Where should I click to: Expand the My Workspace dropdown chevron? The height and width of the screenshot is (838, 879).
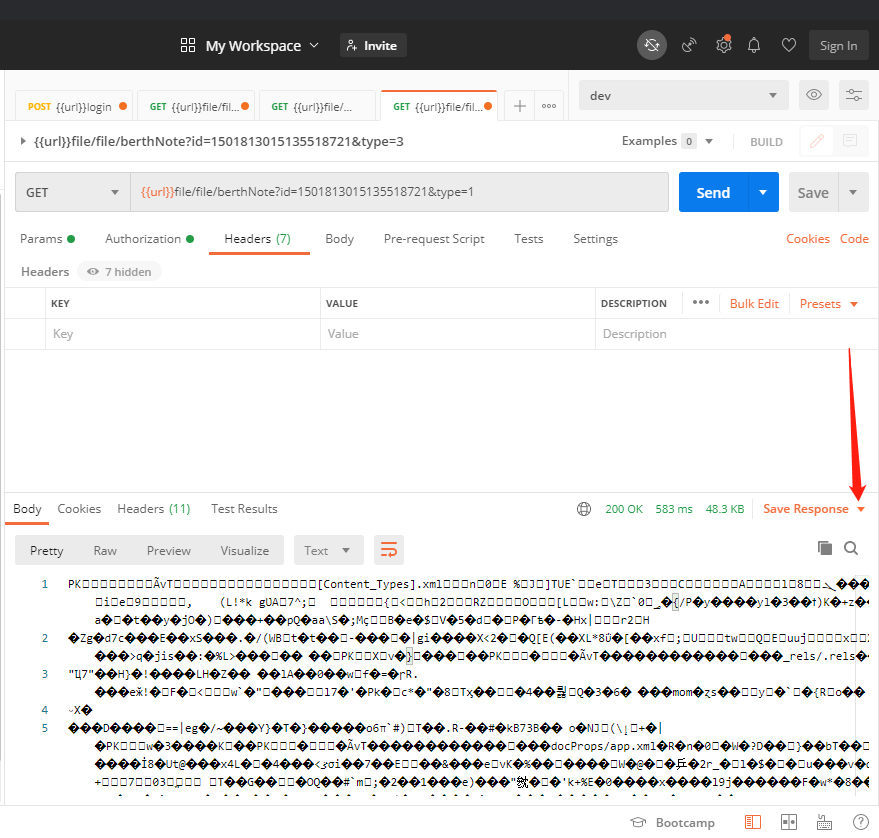click(x=314, y=45)
